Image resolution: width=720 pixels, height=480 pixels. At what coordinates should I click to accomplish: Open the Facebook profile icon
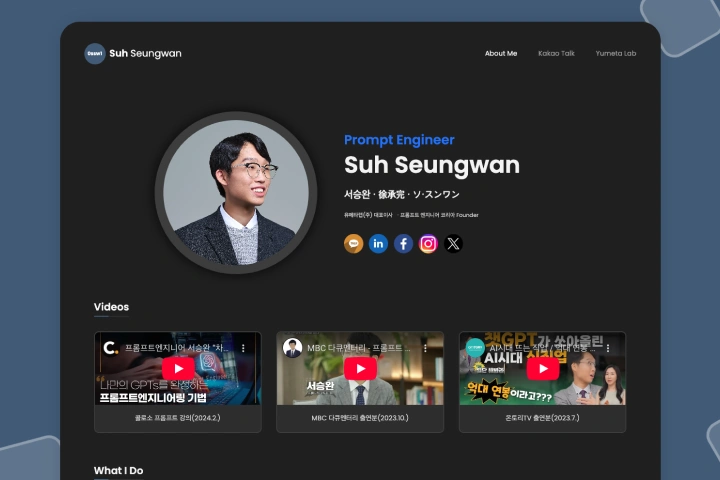point(403,243)
